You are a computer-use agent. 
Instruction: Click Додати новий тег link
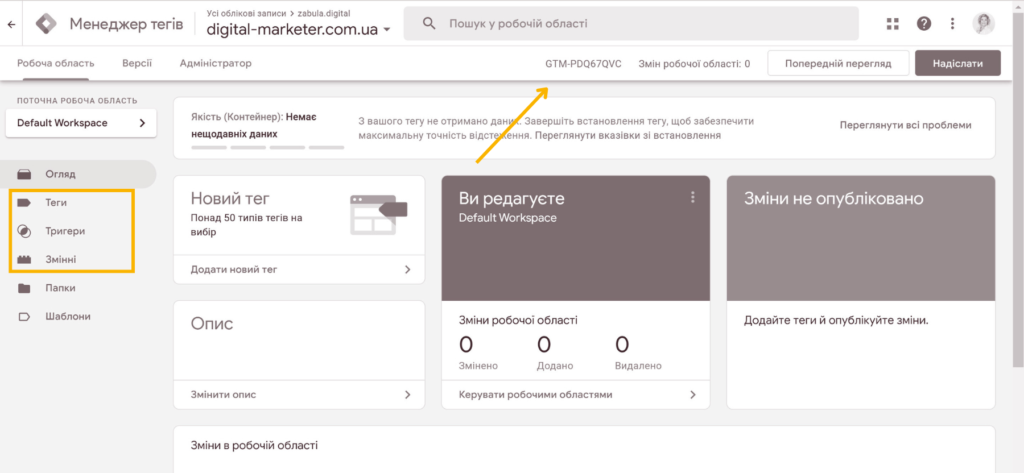click(x=234, y=269)
